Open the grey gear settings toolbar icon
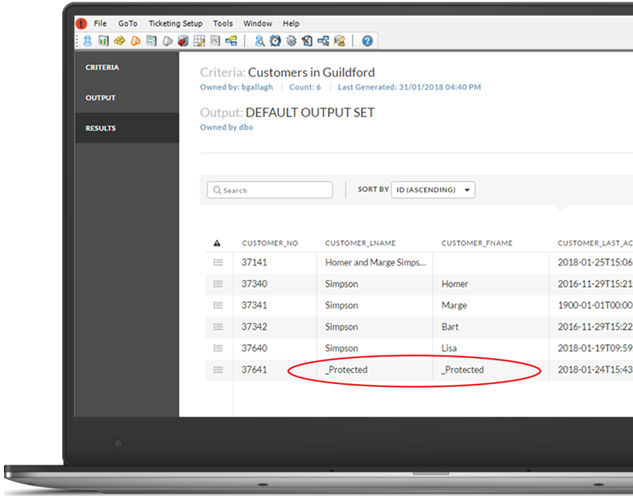 tap(291, 41)
